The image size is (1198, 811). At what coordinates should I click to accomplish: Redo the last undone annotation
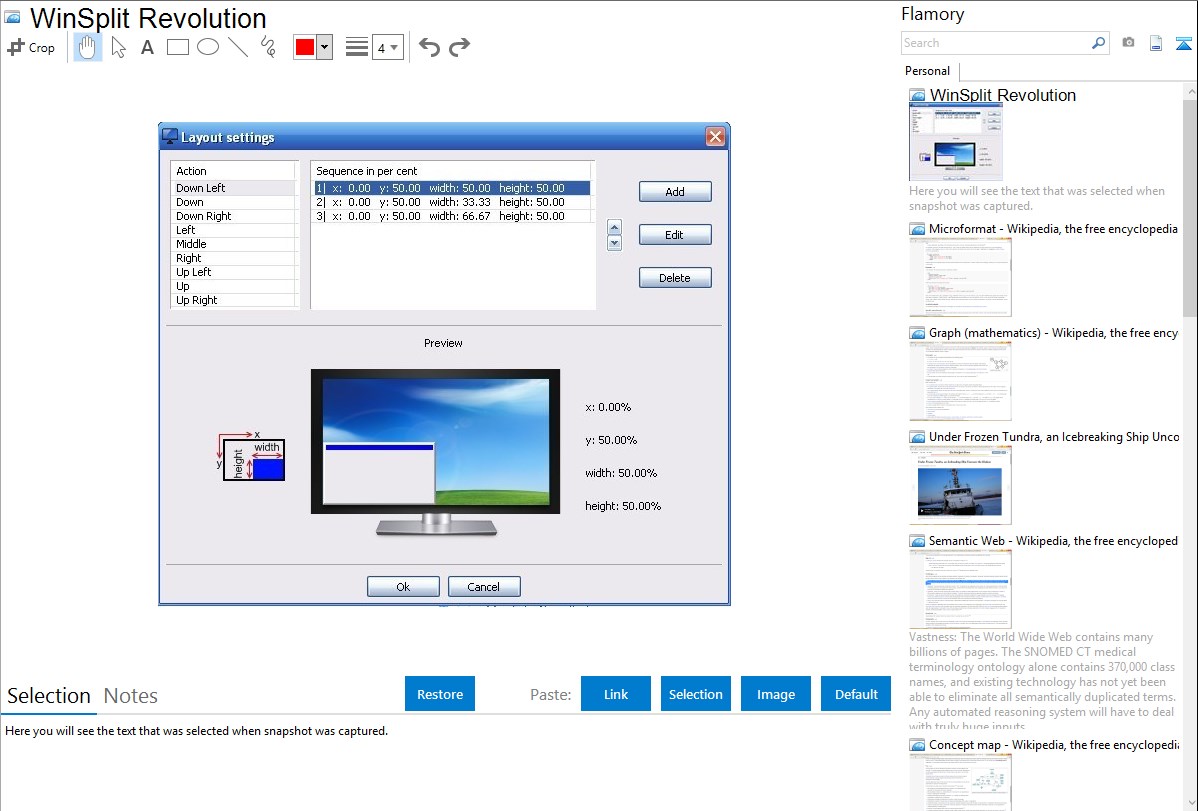coord(459,47)
